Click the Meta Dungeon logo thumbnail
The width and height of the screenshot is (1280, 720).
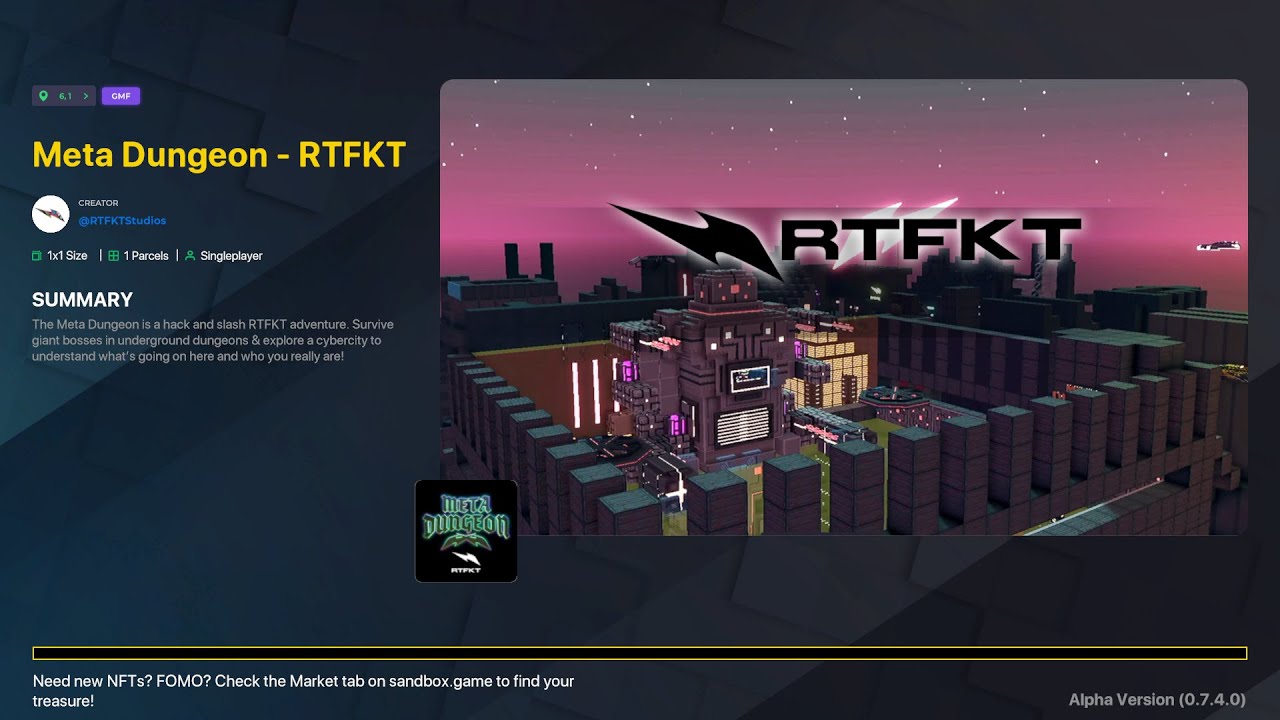(x=466, y=531)
